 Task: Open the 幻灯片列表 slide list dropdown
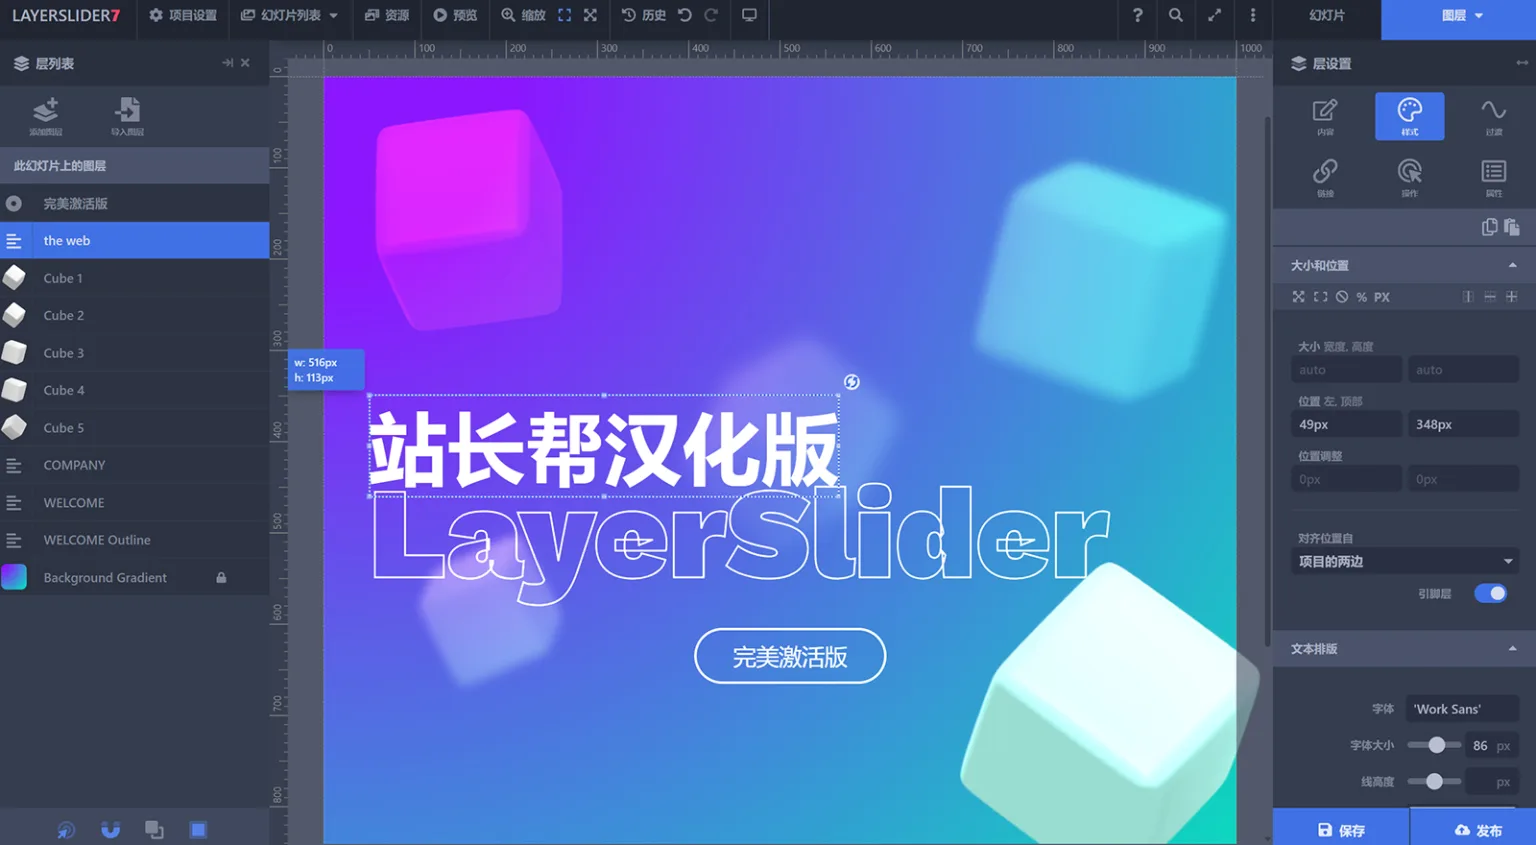point(289,15)
